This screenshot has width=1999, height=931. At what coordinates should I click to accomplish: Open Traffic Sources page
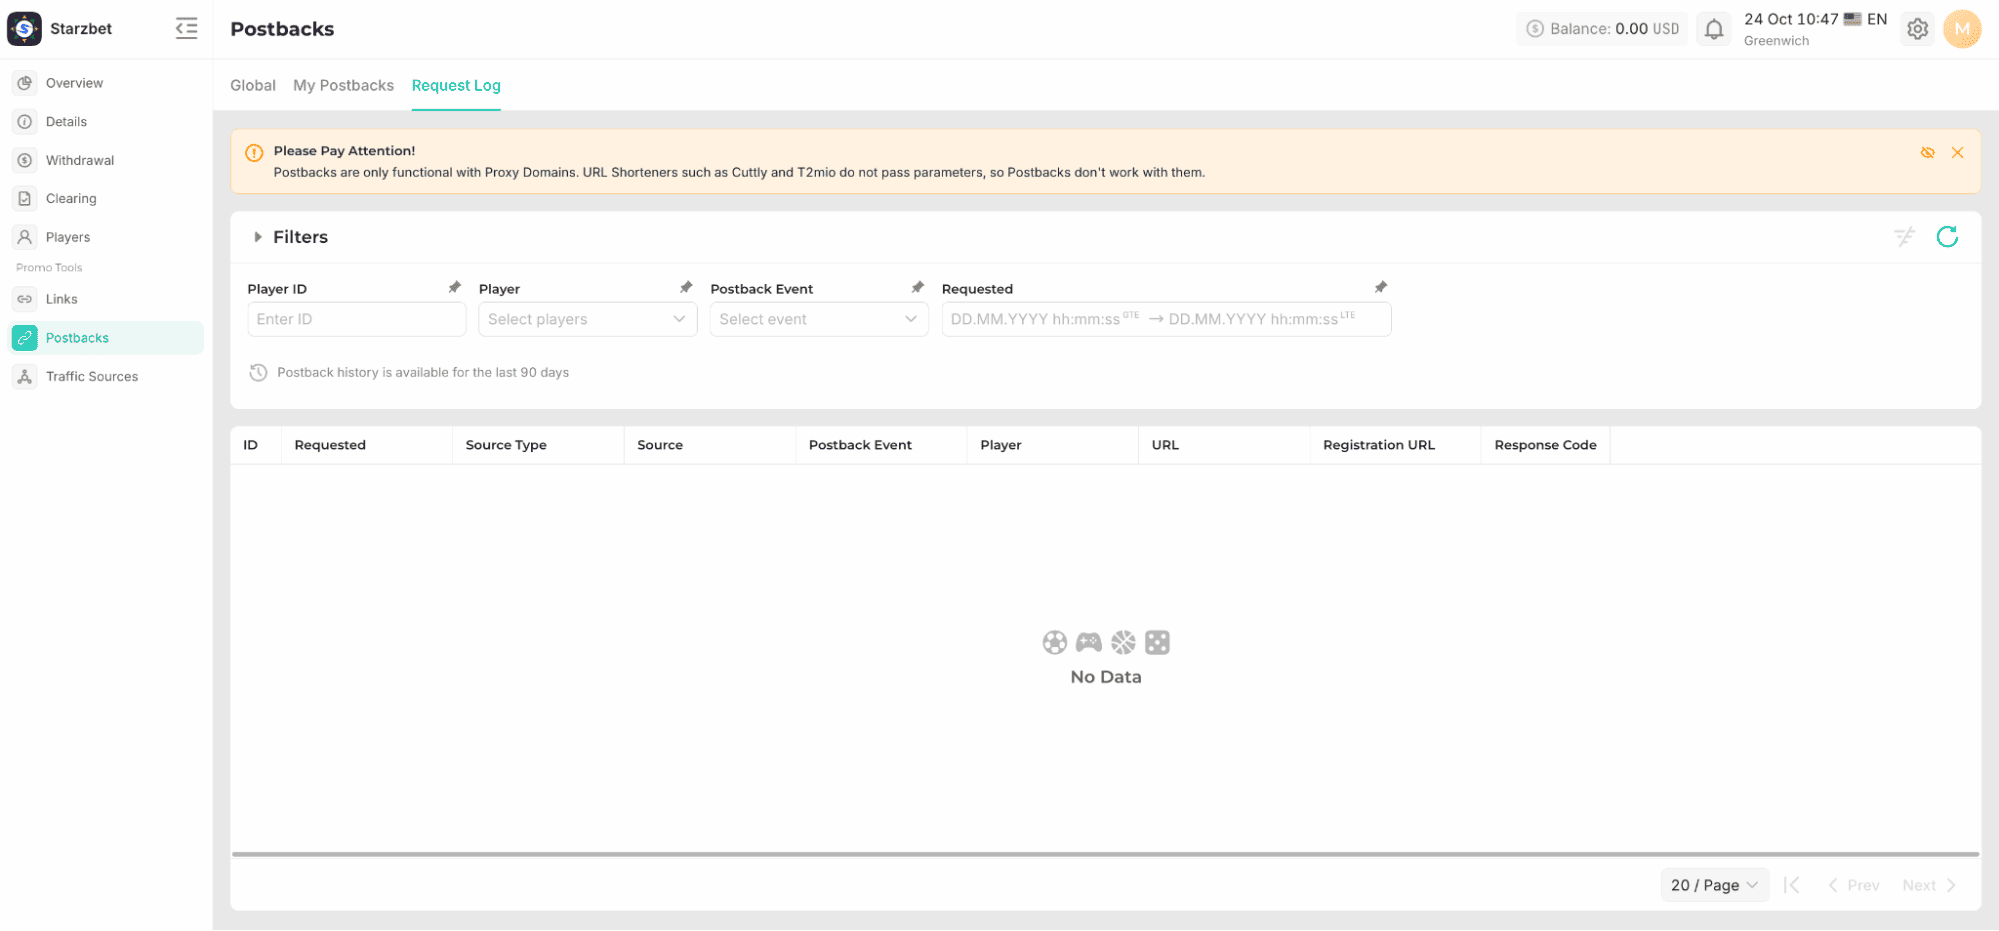106,377
